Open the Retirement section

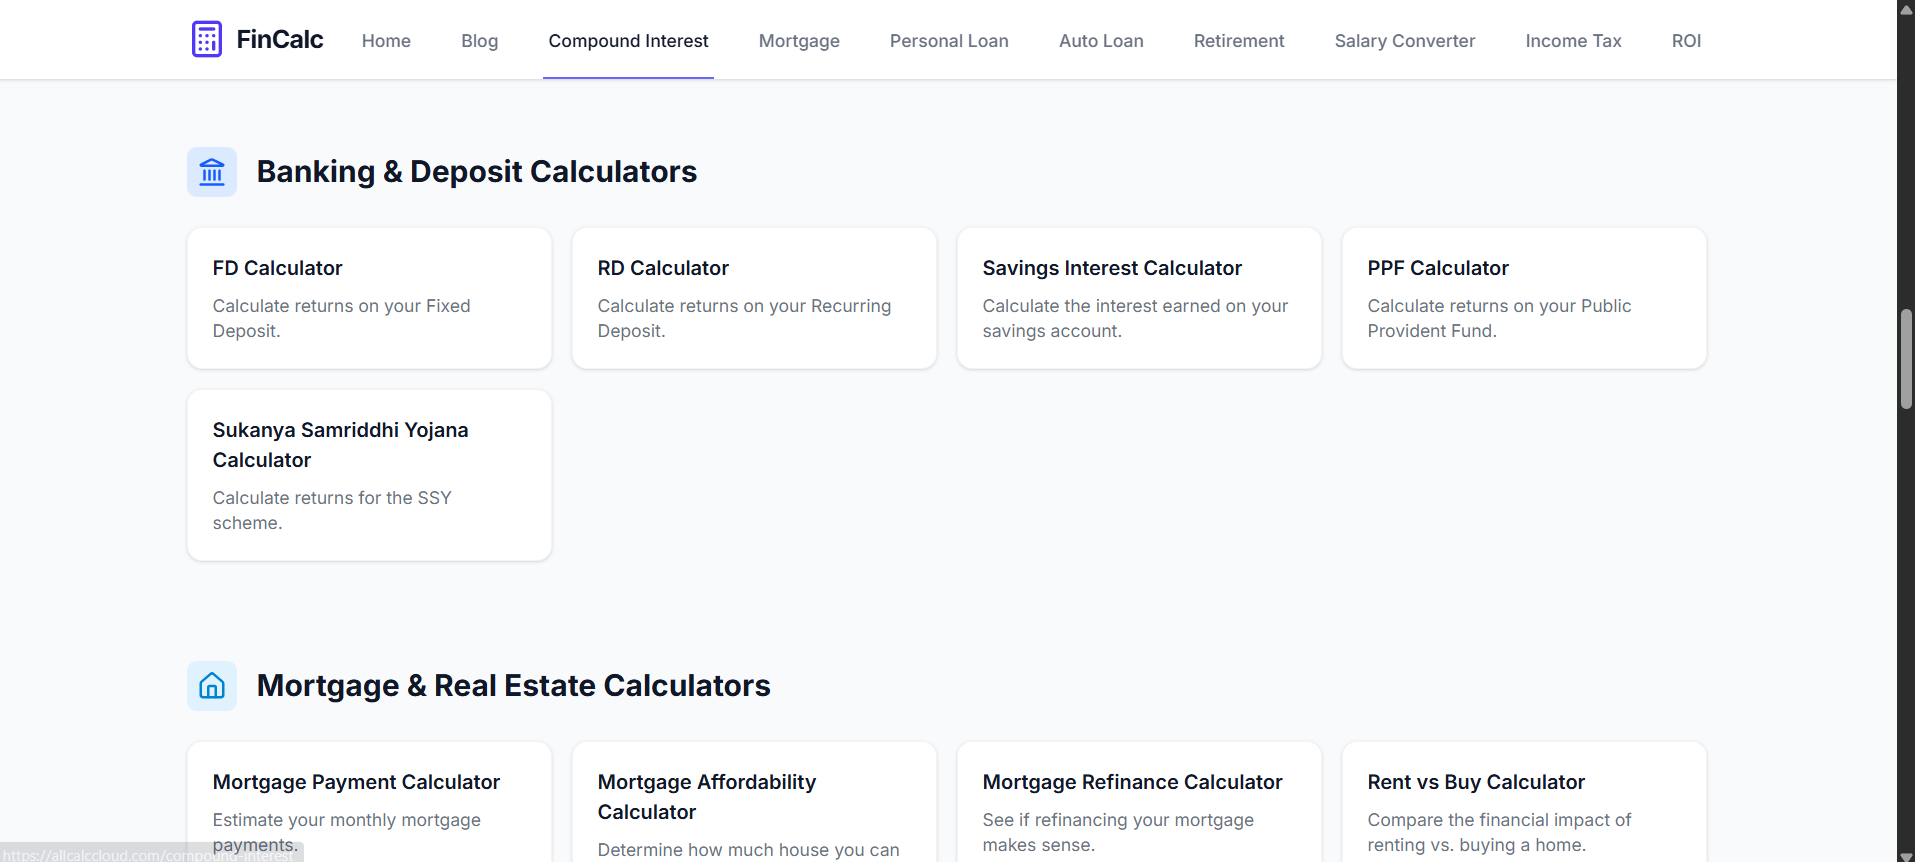pyautogui.click(x=1238, y=41)
